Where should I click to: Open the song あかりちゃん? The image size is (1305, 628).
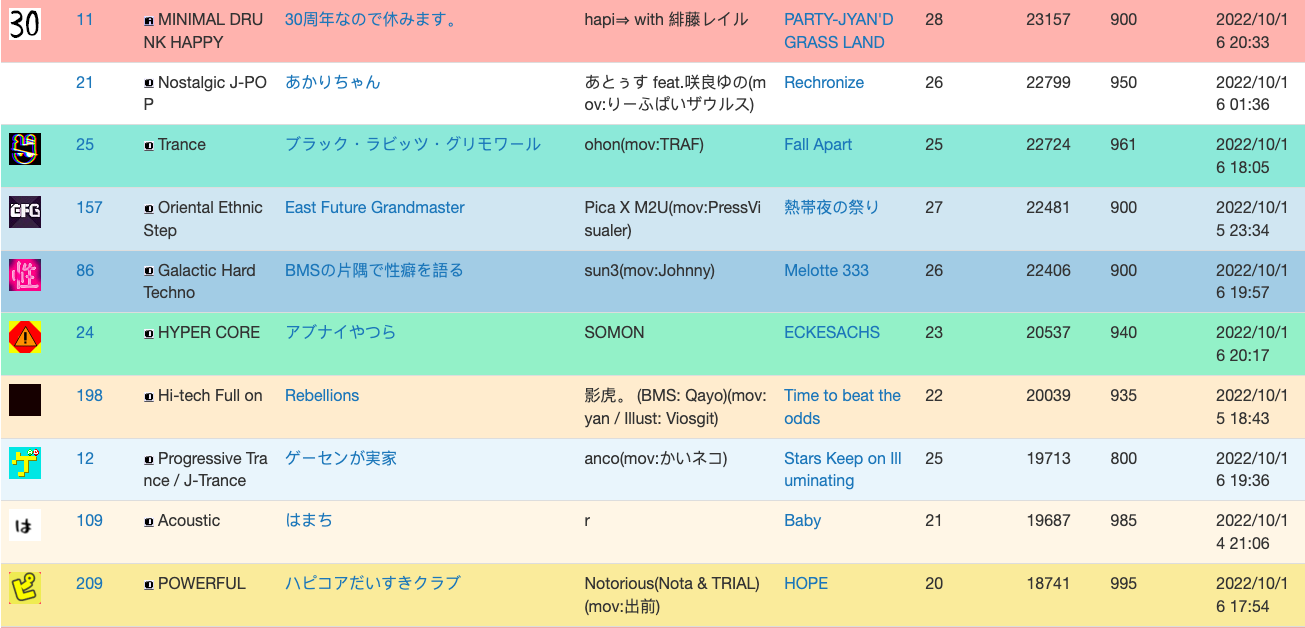332,82
